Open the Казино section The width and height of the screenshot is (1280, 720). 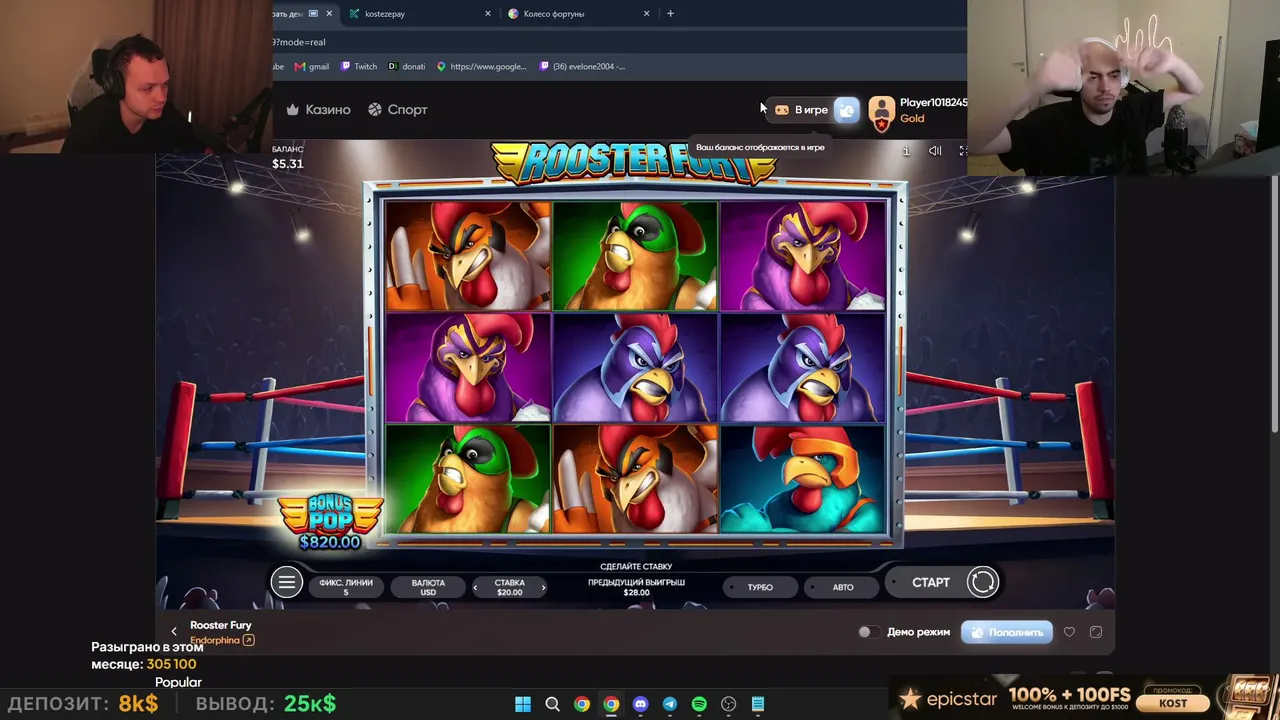coord(318,110)
